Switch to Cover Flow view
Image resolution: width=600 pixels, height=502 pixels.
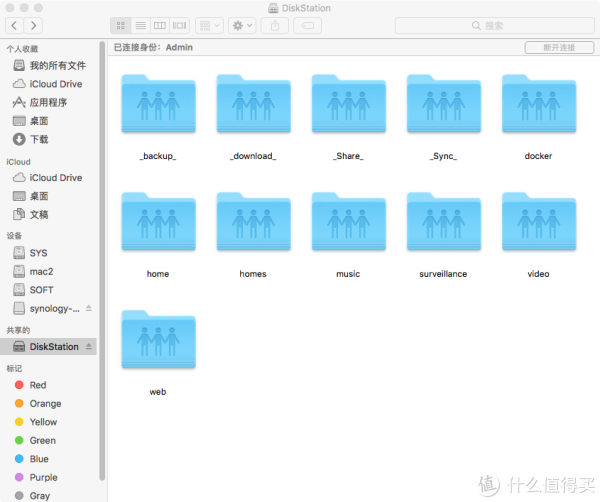pyautogui.click(x=179, y=25)
